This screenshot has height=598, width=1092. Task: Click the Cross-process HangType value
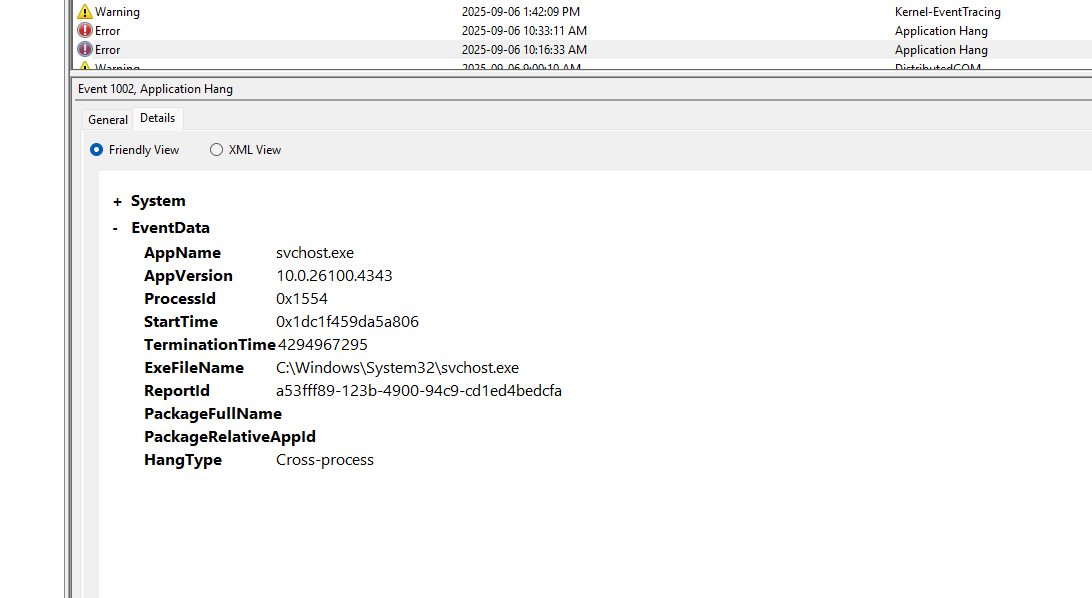click(x=325, y=459)
